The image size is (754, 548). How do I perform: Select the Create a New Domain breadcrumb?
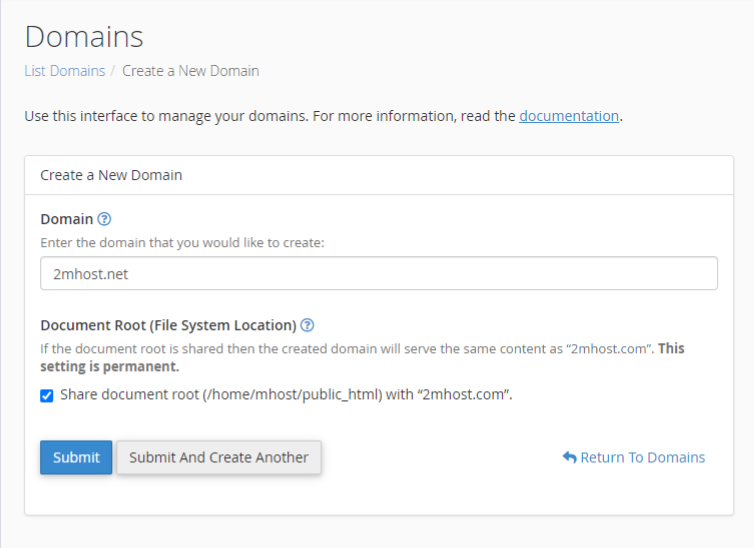pyautogui.click(x=190, y=71)
